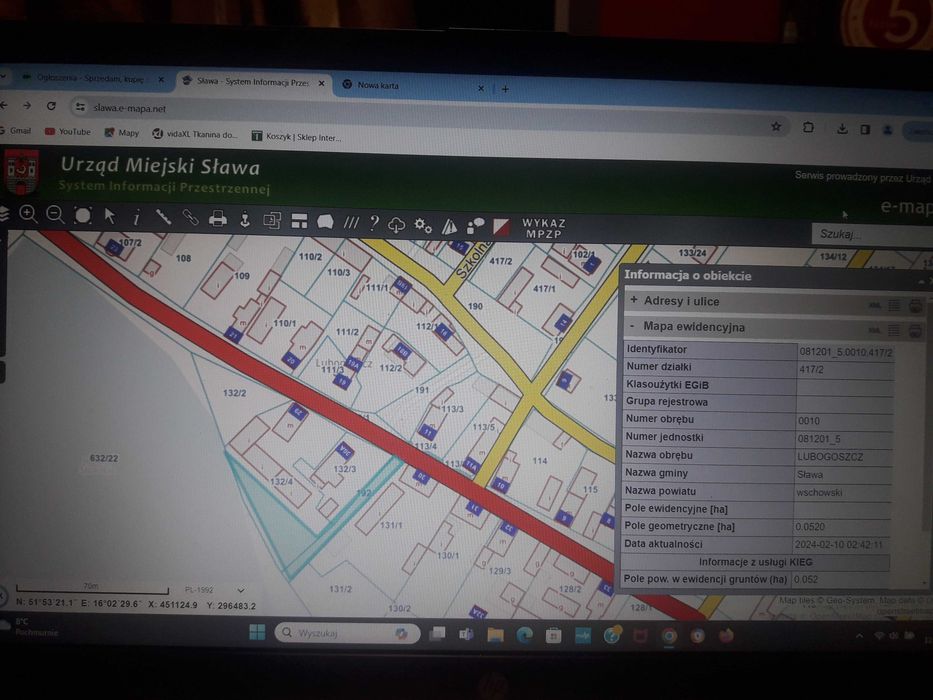Activate the street view pegman tool

(245, 220)
